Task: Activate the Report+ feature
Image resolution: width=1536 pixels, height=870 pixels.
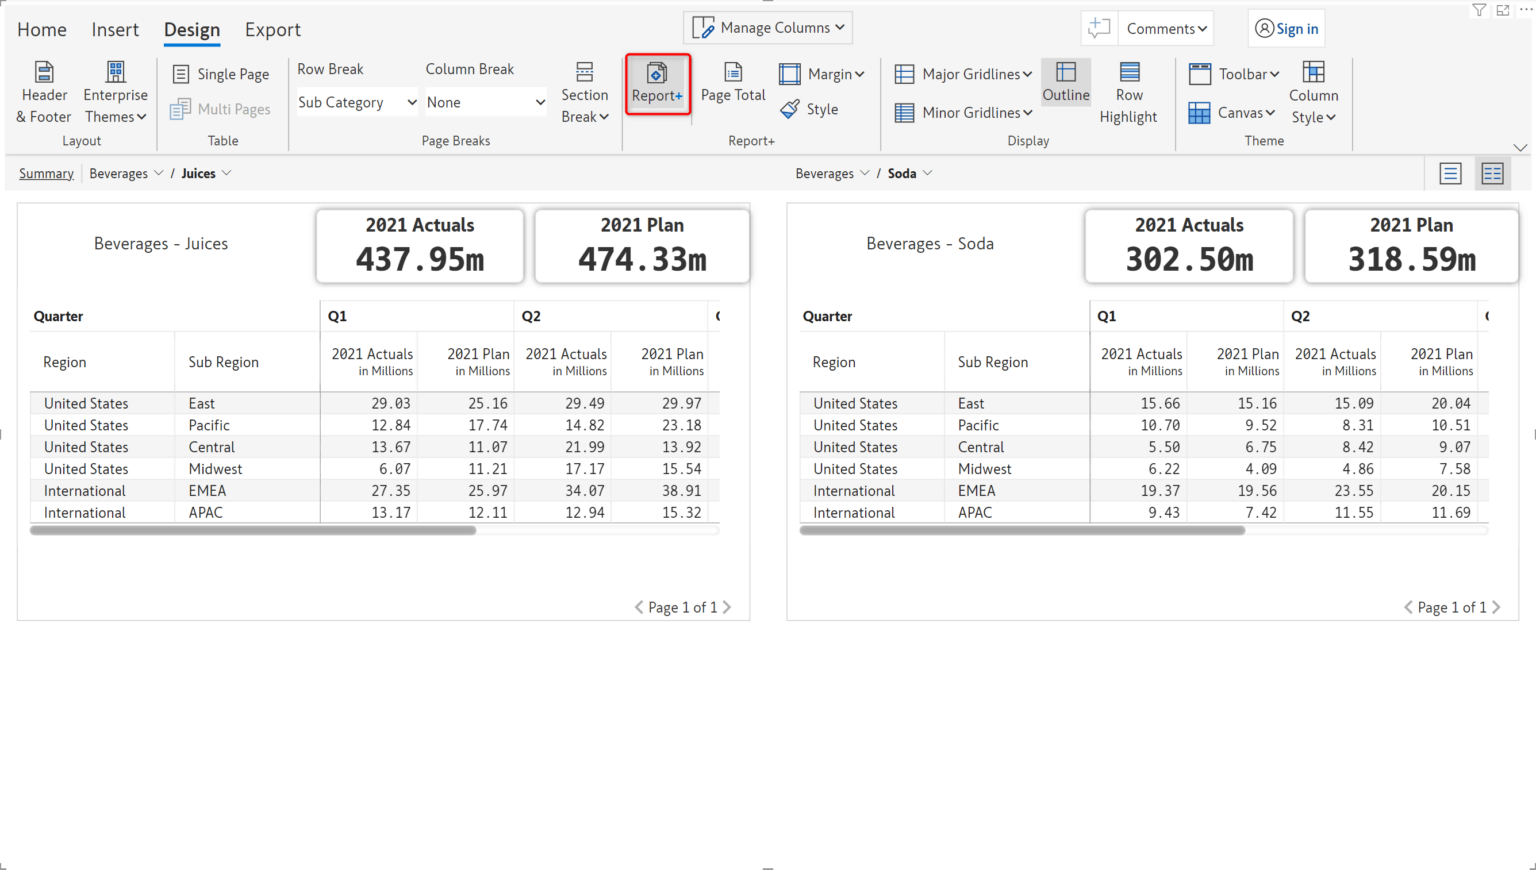Action: tap(657, 84)
